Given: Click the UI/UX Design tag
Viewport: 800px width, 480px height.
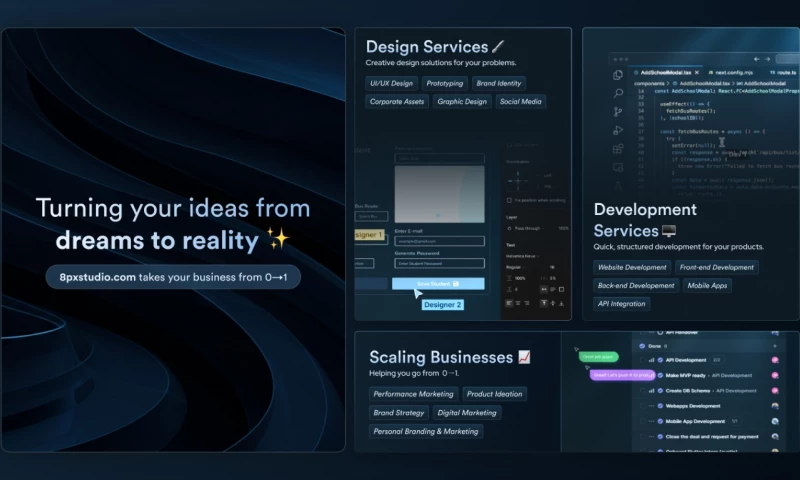Looking at the screenshot, I should pyautogui.click(x=390, y=84).
